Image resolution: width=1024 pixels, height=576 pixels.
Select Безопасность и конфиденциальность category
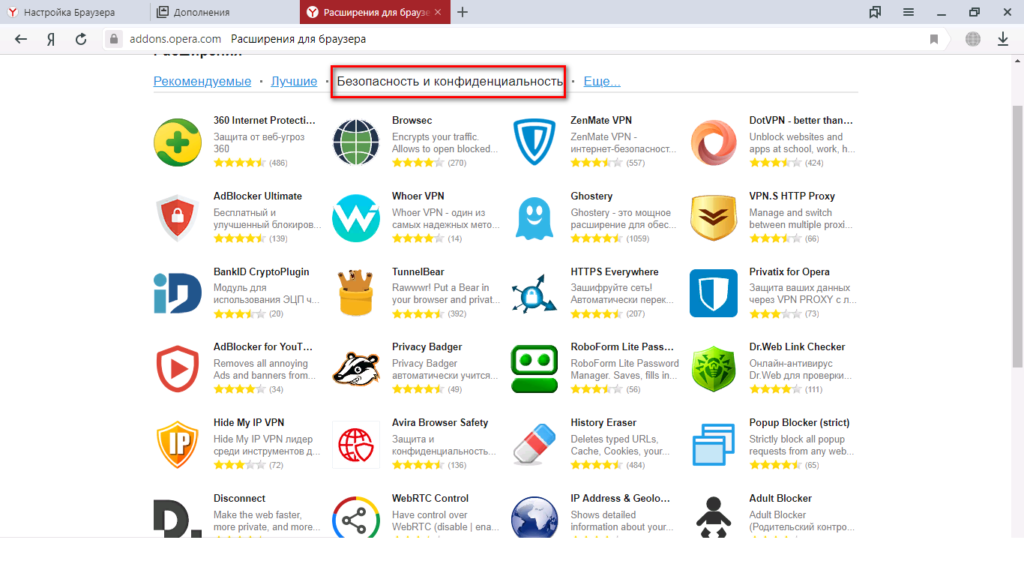click(x=449, y=82)
